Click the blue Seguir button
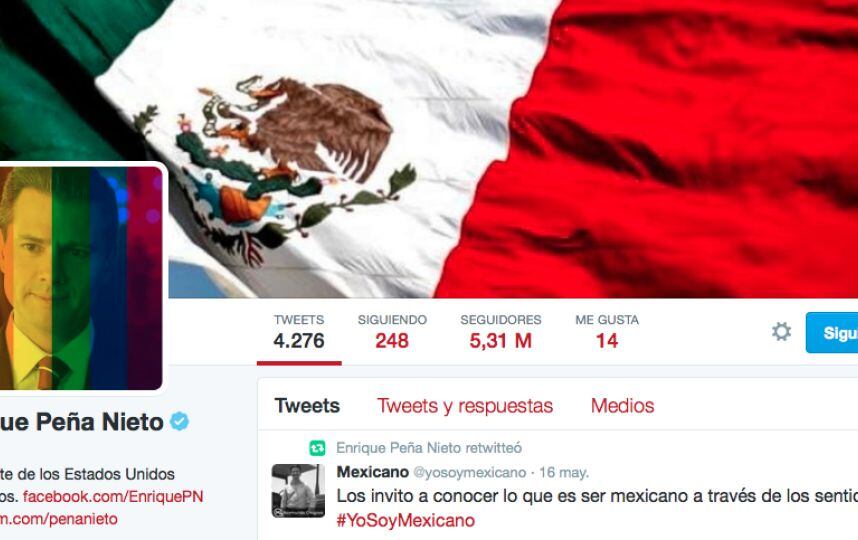This screenshot has width=858, height=540. pyautogui.click(x=832, y=333)
